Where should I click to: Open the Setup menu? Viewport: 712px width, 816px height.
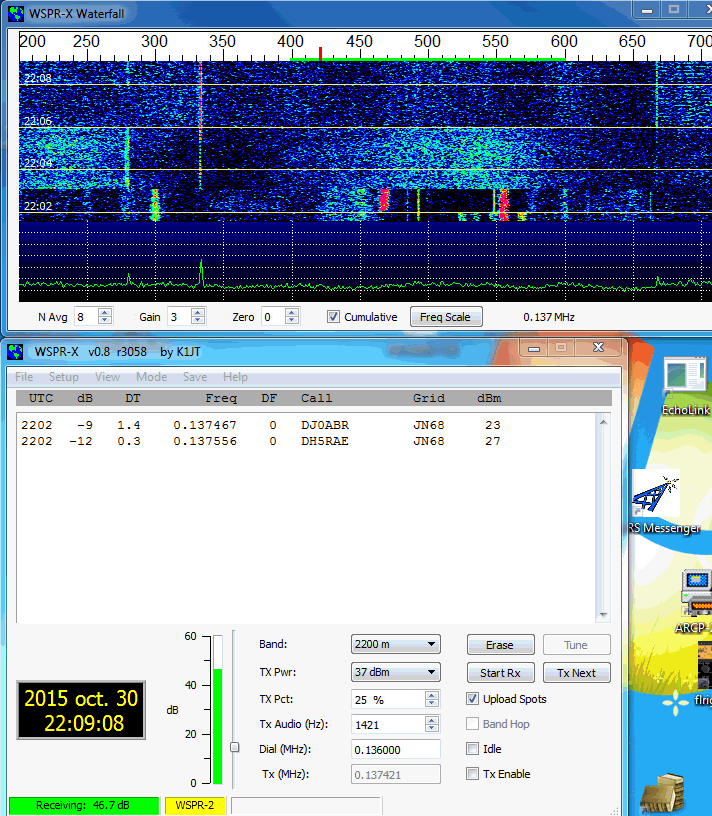[x=63, y=377]
